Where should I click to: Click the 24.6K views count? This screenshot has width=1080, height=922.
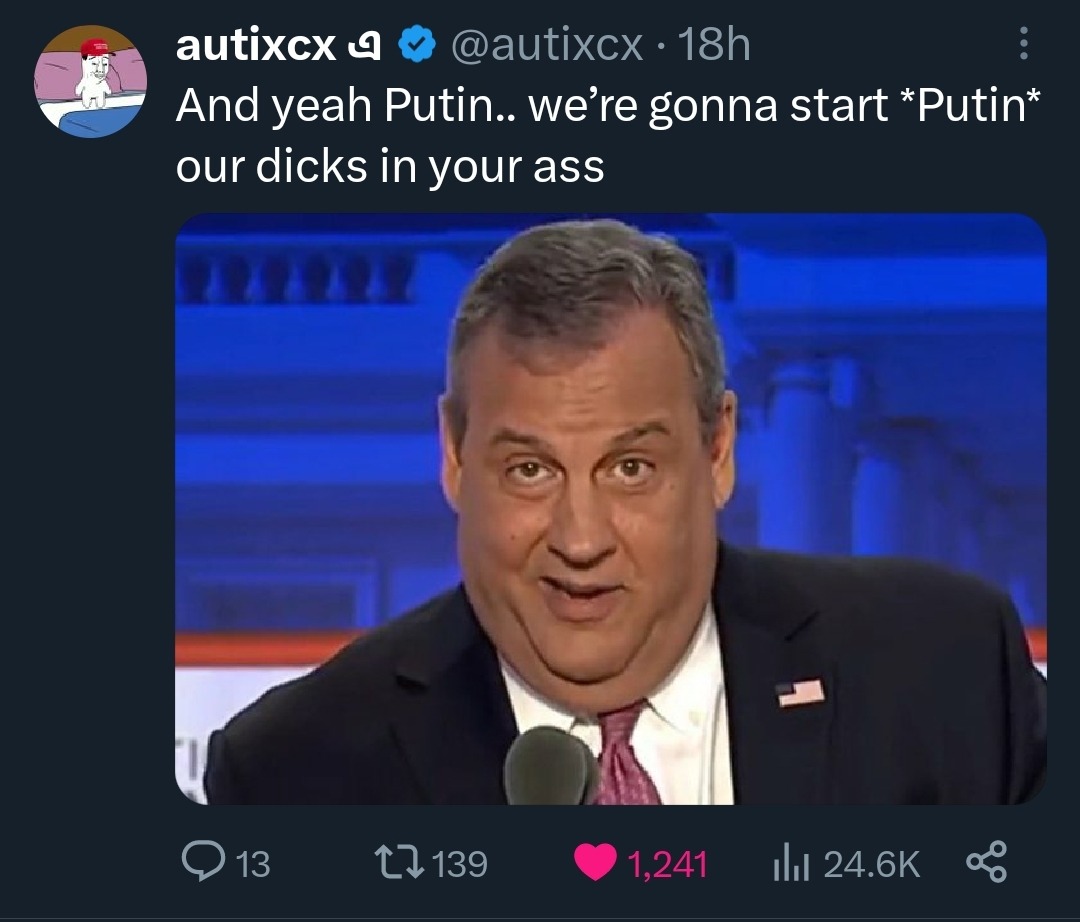point(872,864)
